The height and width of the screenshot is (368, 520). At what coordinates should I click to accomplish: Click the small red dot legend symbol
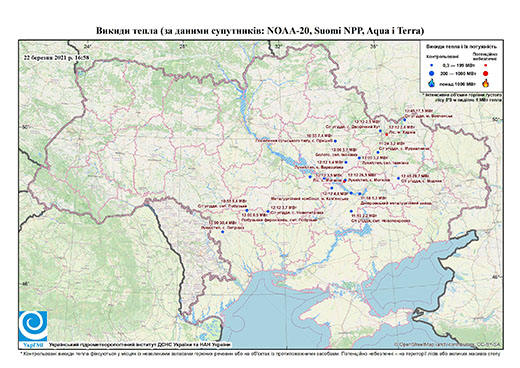click(x=486, y=66)
